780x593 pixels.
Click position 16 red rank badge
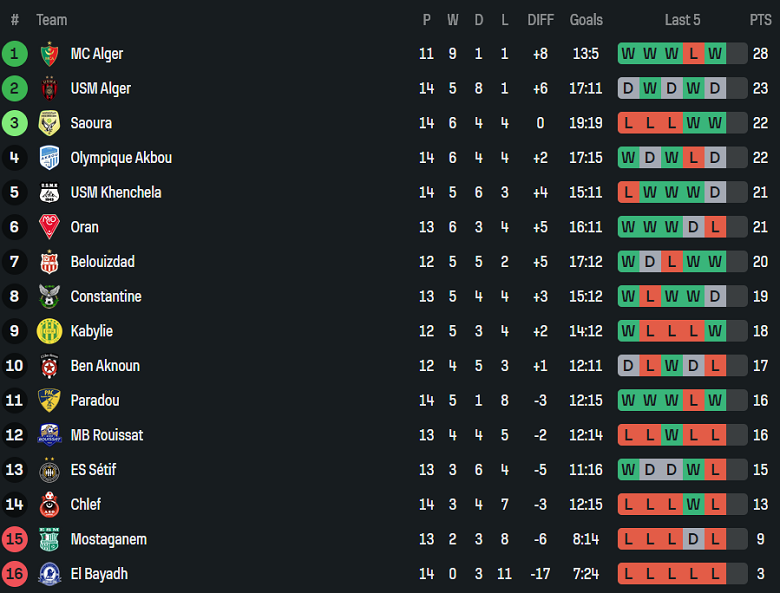[x=15, y=574]
